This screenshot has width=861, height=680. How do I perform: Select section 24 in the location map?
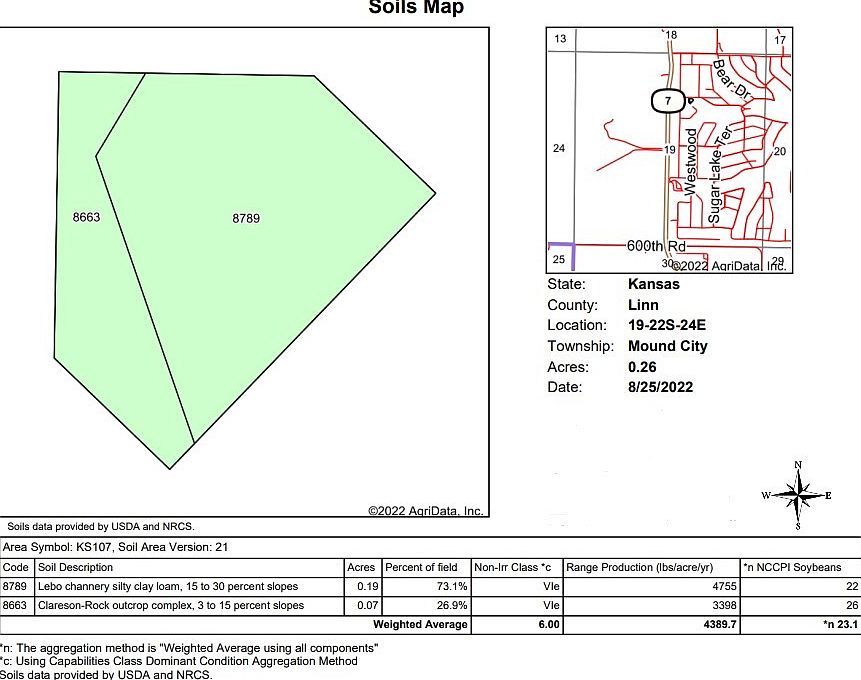pos(558,148)
